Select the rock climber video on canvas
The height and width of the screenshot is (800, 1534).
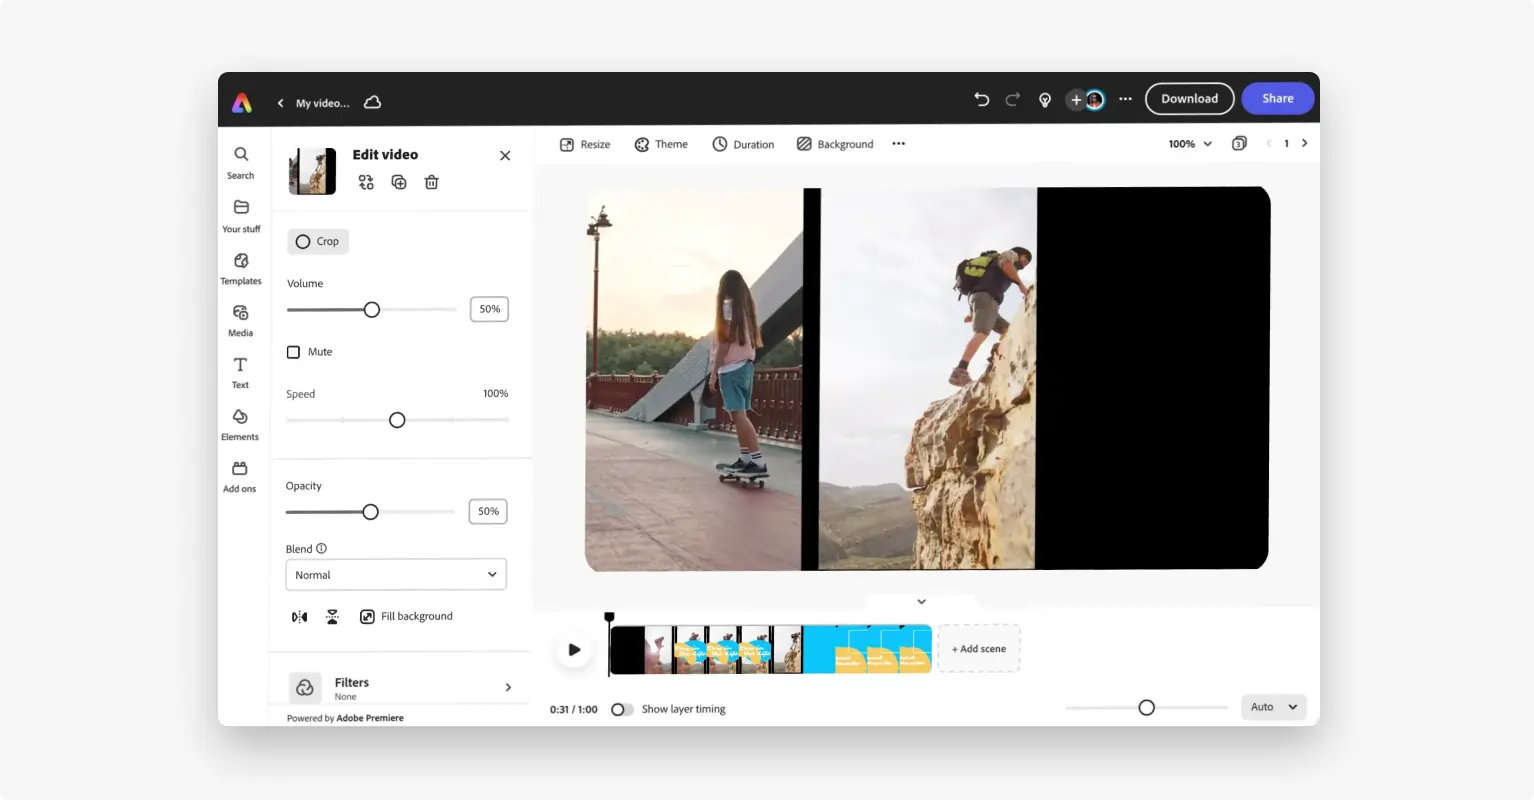(928, 379)
